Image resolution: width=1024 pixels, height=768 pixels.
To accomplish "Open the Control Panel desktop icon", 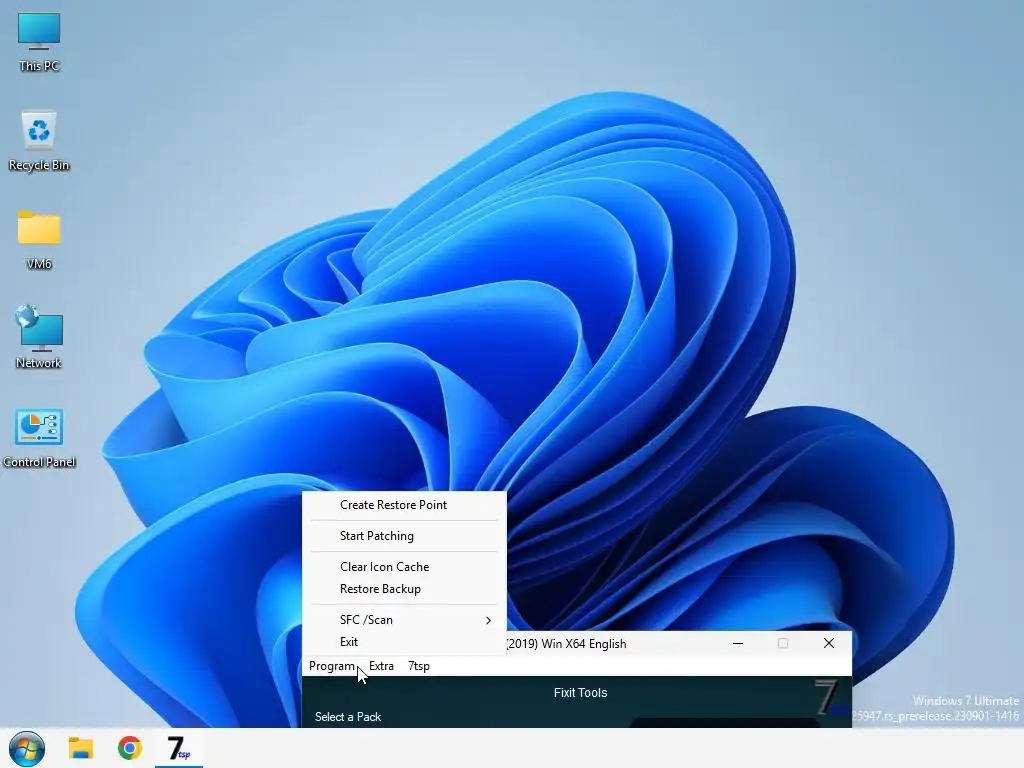I will (39, 438).
